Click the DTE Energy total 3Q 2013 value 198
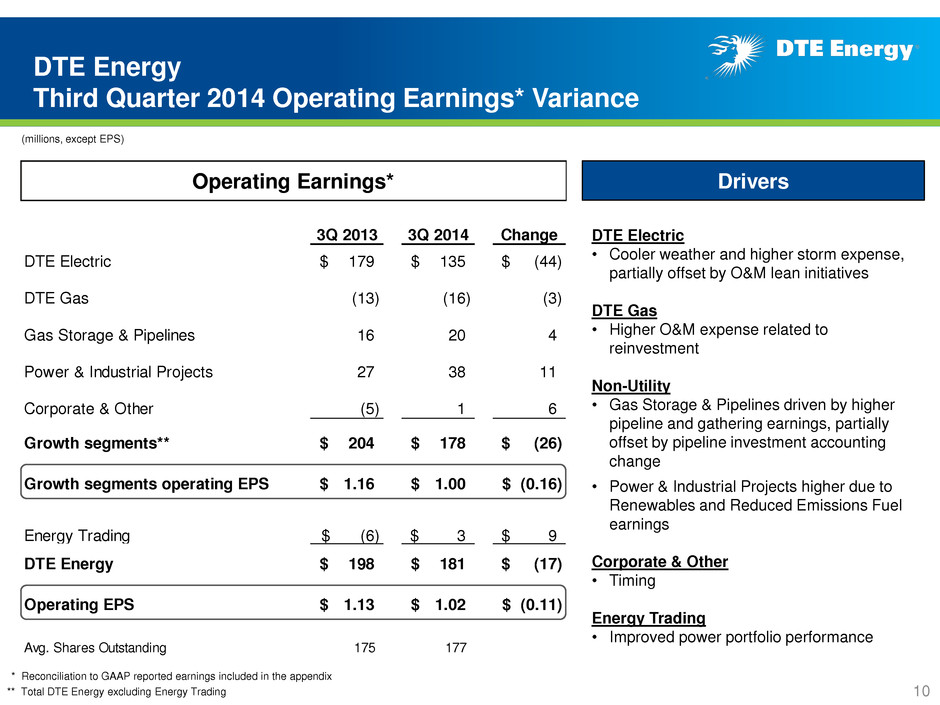Image resolution: width=940 pixels, height=705 pixels. (x=361, y=564)
